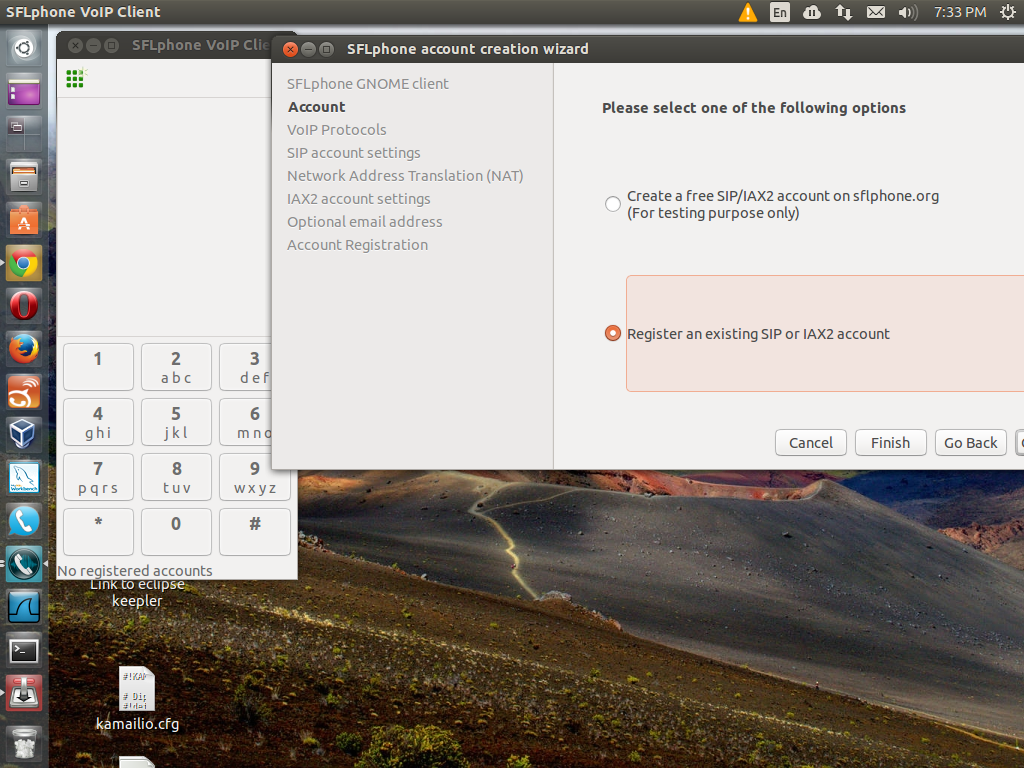Open MySQL Workbench from the dock
The height and width of the screenshot is (768, 1024).
[24, 477]
